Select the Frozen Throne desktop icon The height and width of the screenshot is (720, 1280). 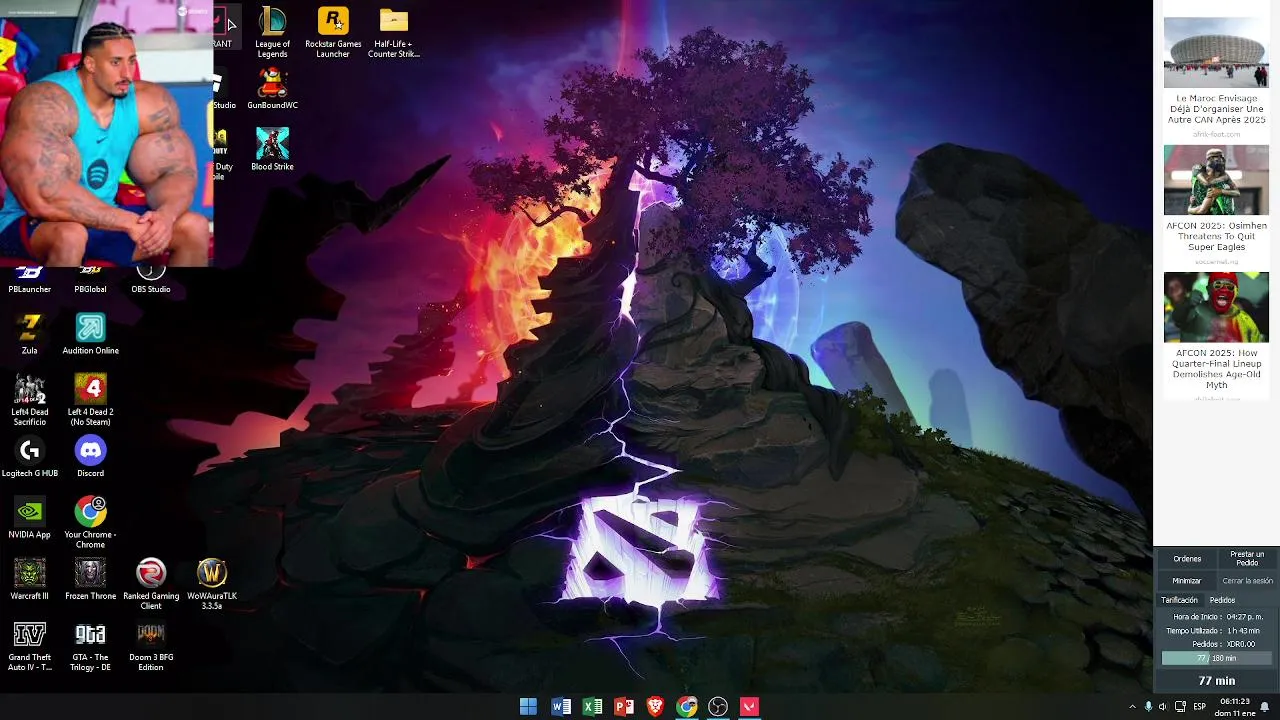click(90, 579)
